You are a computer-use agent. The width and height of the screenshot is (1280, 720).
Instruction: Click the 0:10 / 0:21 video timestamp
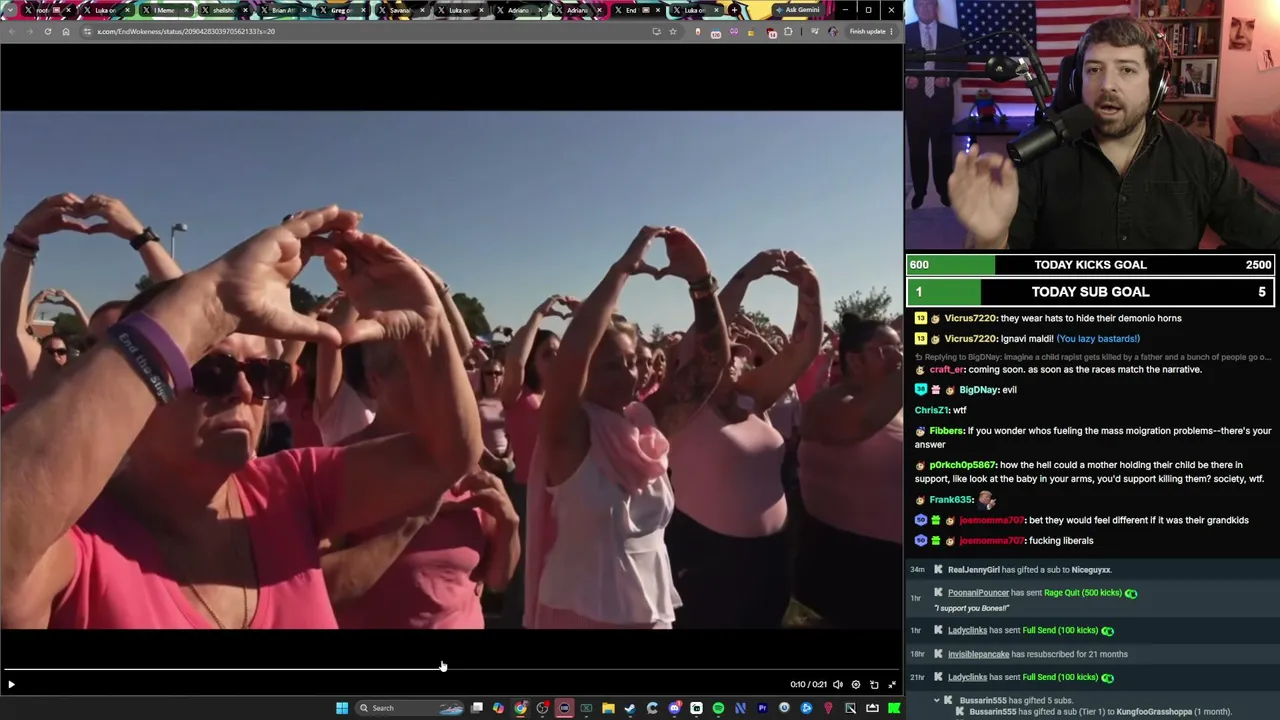pyautogui.click(x=809, y=685)
